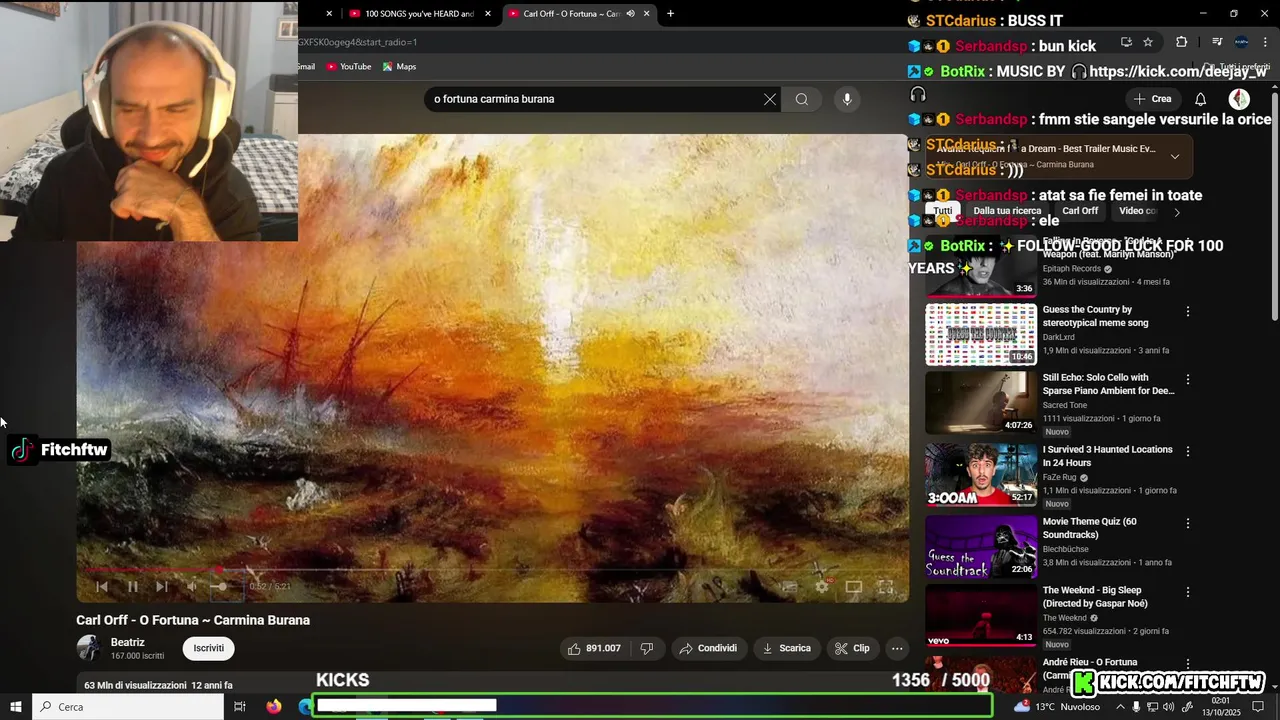Open the Maps bookmark

400,67
